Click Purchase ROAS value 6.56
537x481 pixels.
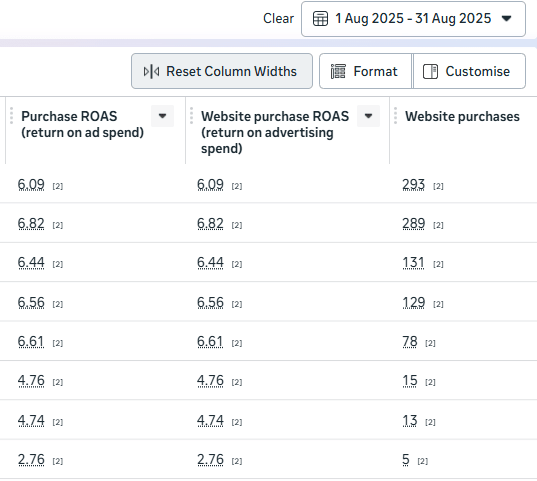point(31,303)
